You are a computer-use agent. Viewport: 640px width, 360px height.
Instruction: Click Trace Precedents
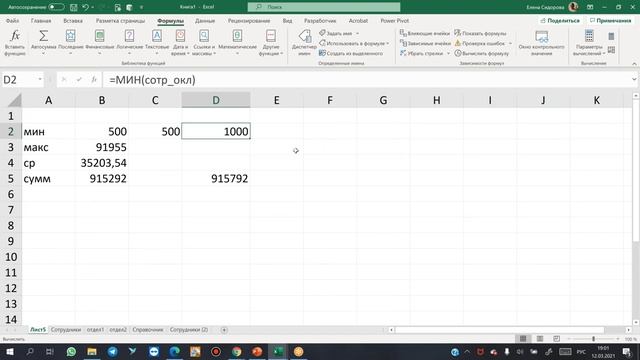[425, 33]
